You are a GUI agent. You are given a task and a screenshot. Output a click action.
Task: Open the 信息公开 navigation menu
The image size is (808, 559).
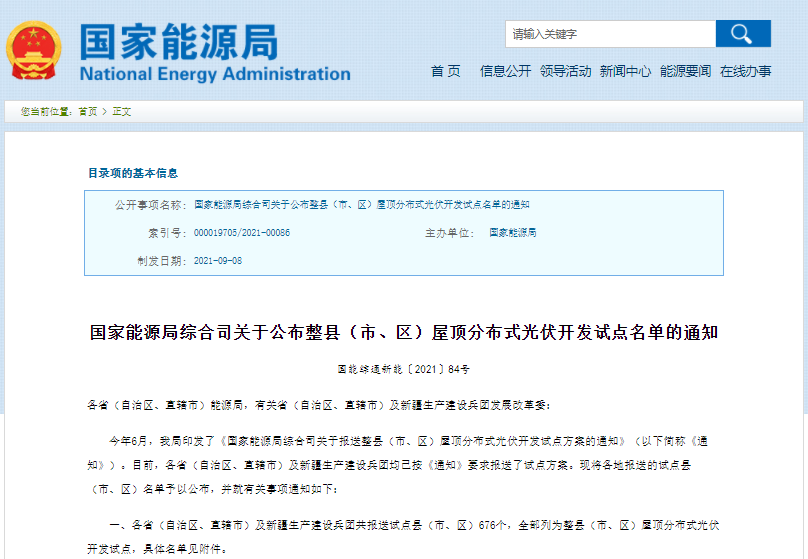coord(505,71)
